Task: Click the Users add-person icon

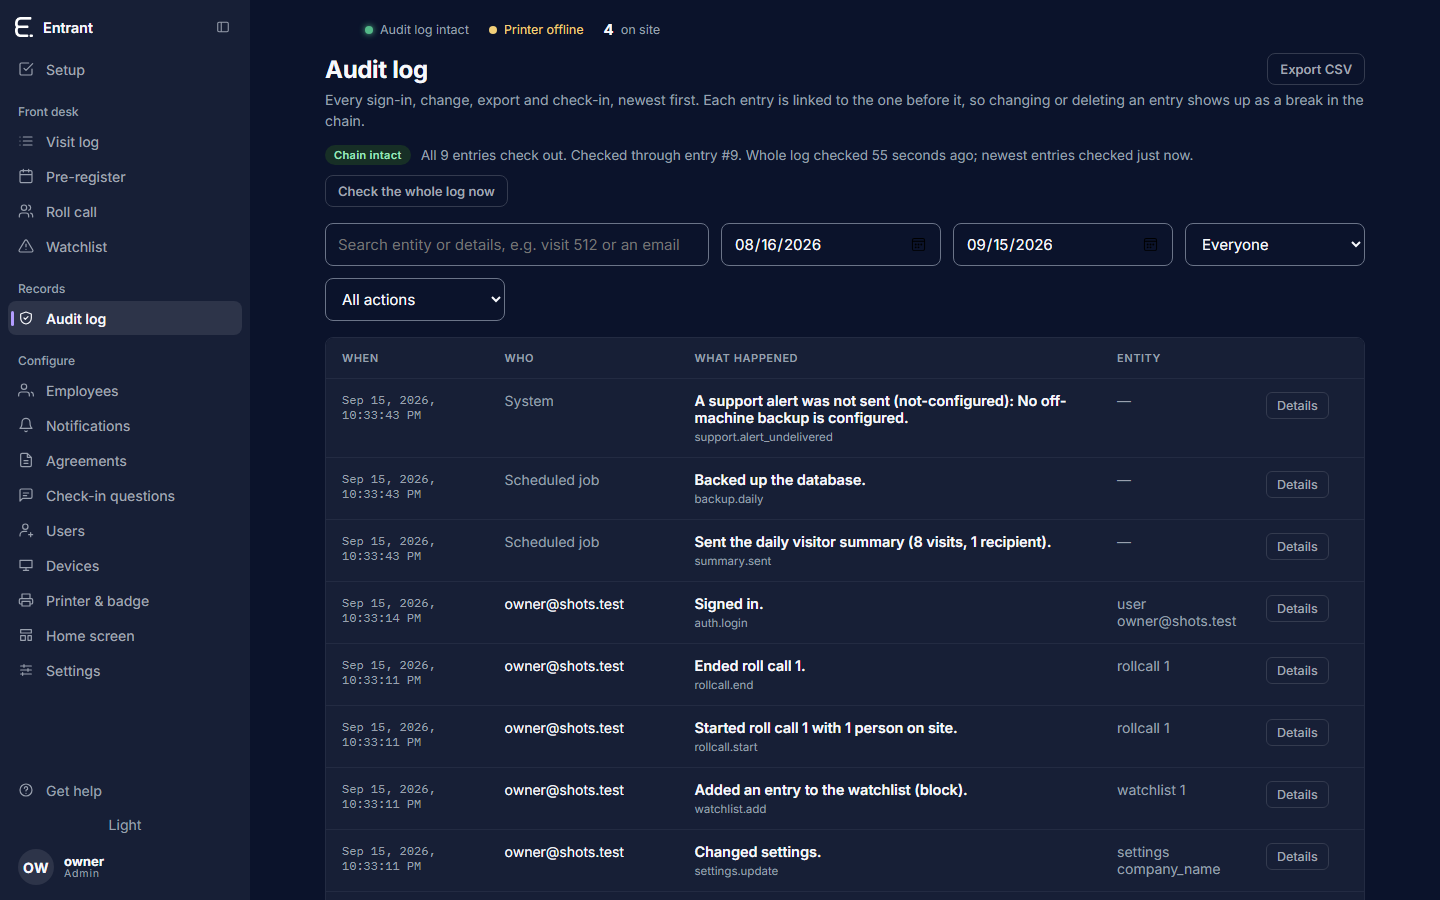Action: pos(26,530)
